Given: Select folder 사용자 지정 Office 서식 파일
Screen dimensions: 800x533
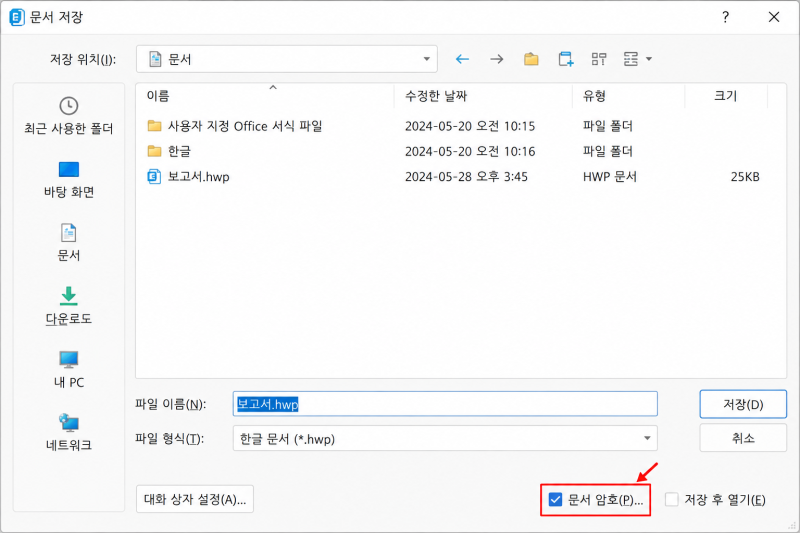Looking at the screenshot, I should (245, 126).
